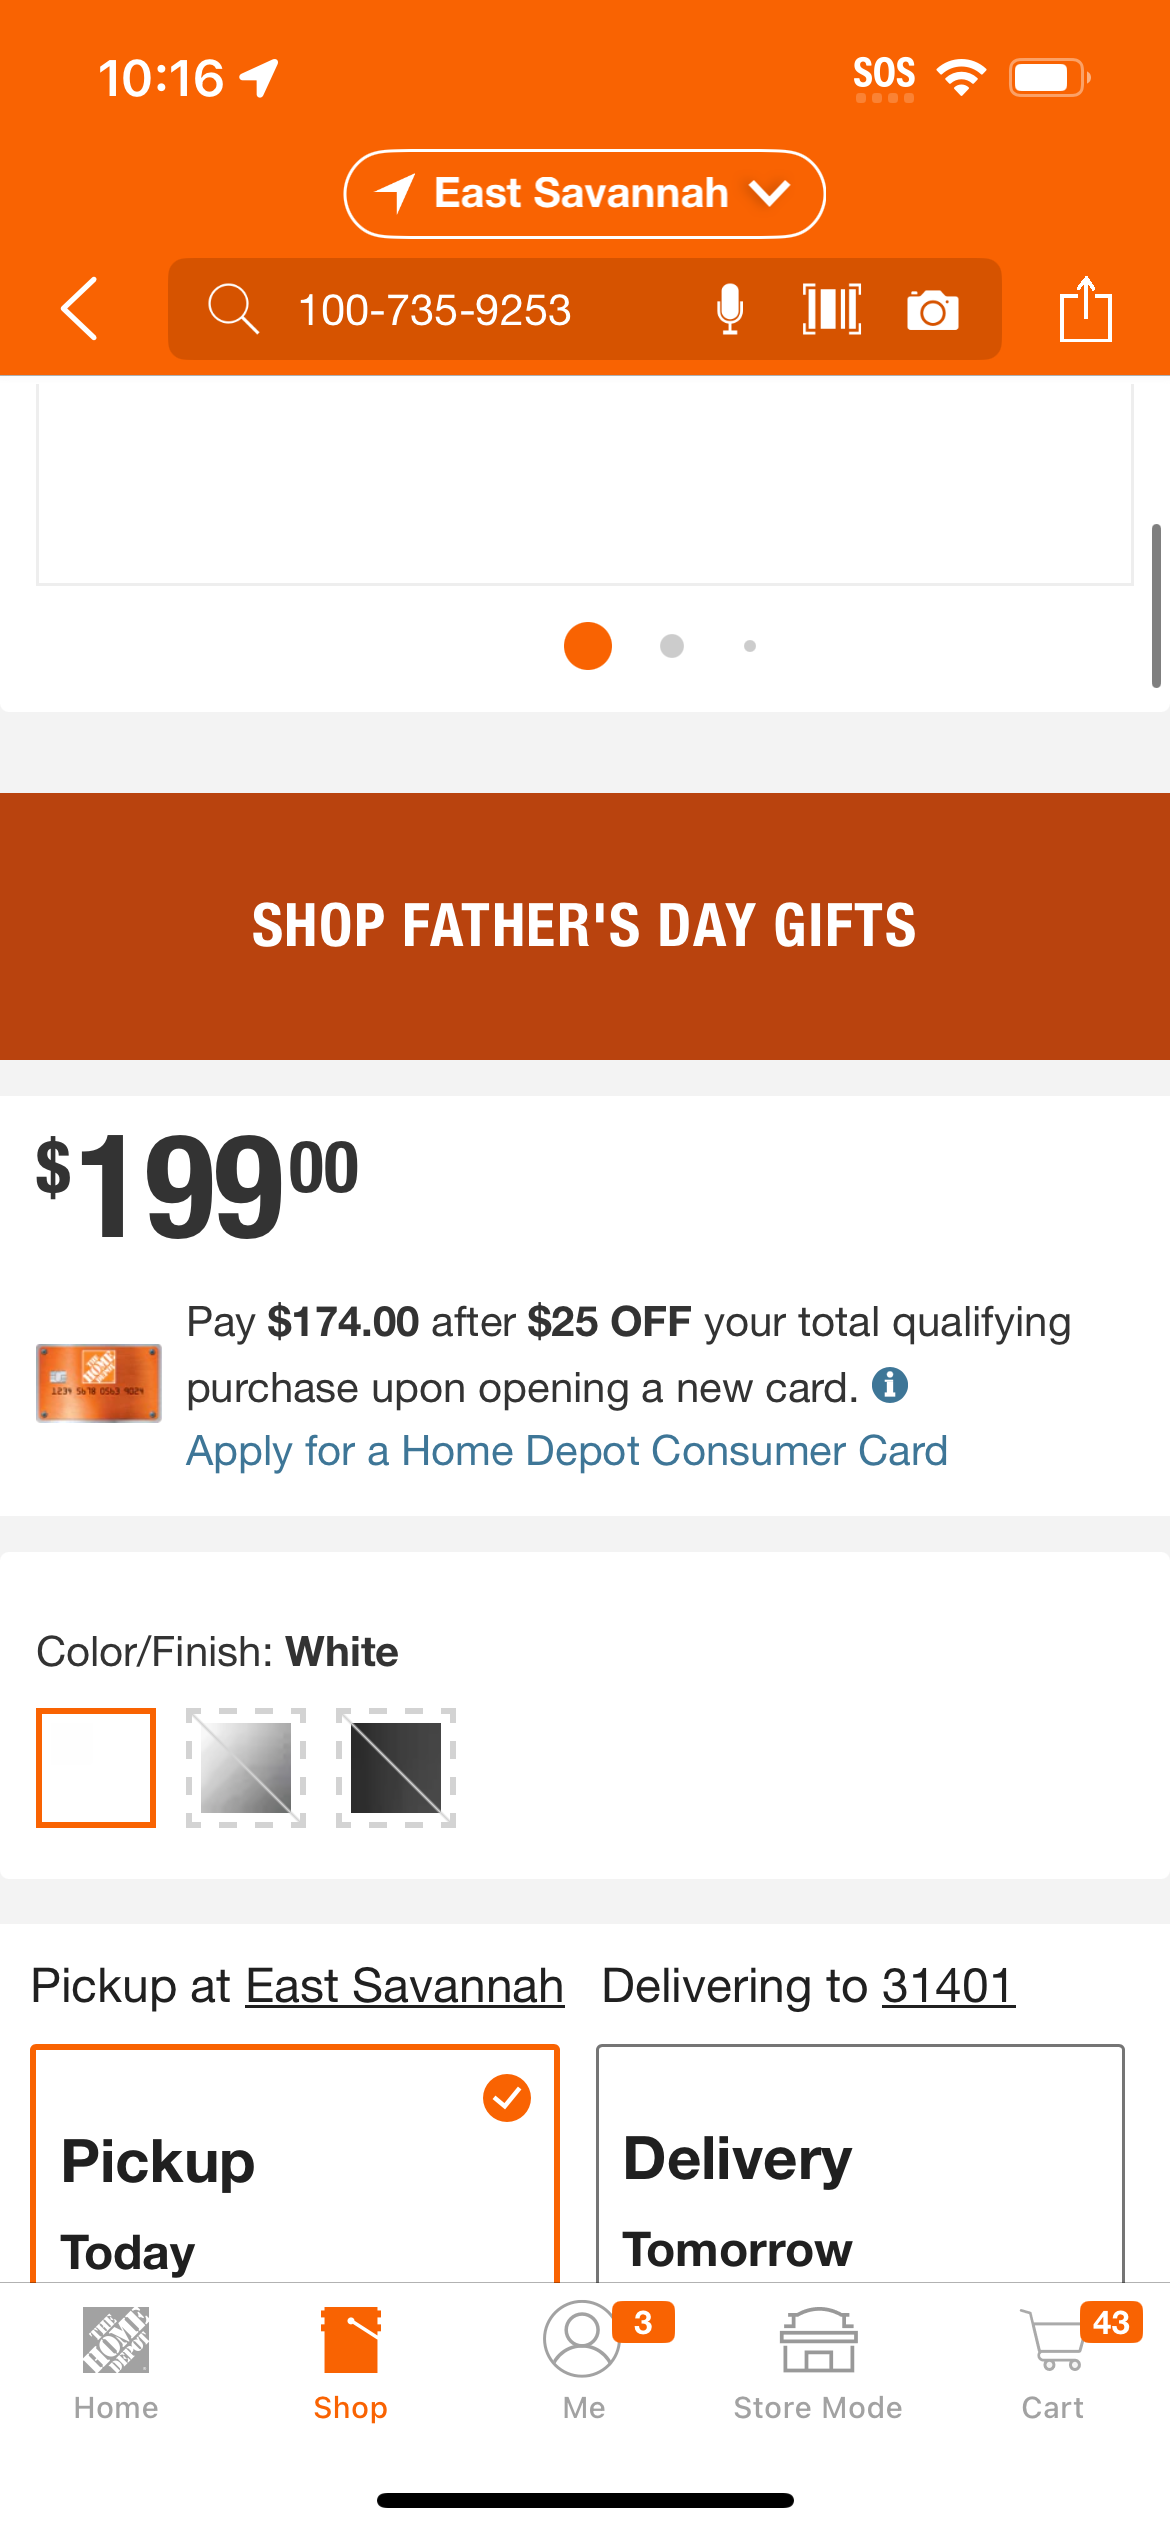The width and height of the screenshot is (1170, 2532).
Task: Change delivery ZIP code 31401
Action: (948, 1986)
